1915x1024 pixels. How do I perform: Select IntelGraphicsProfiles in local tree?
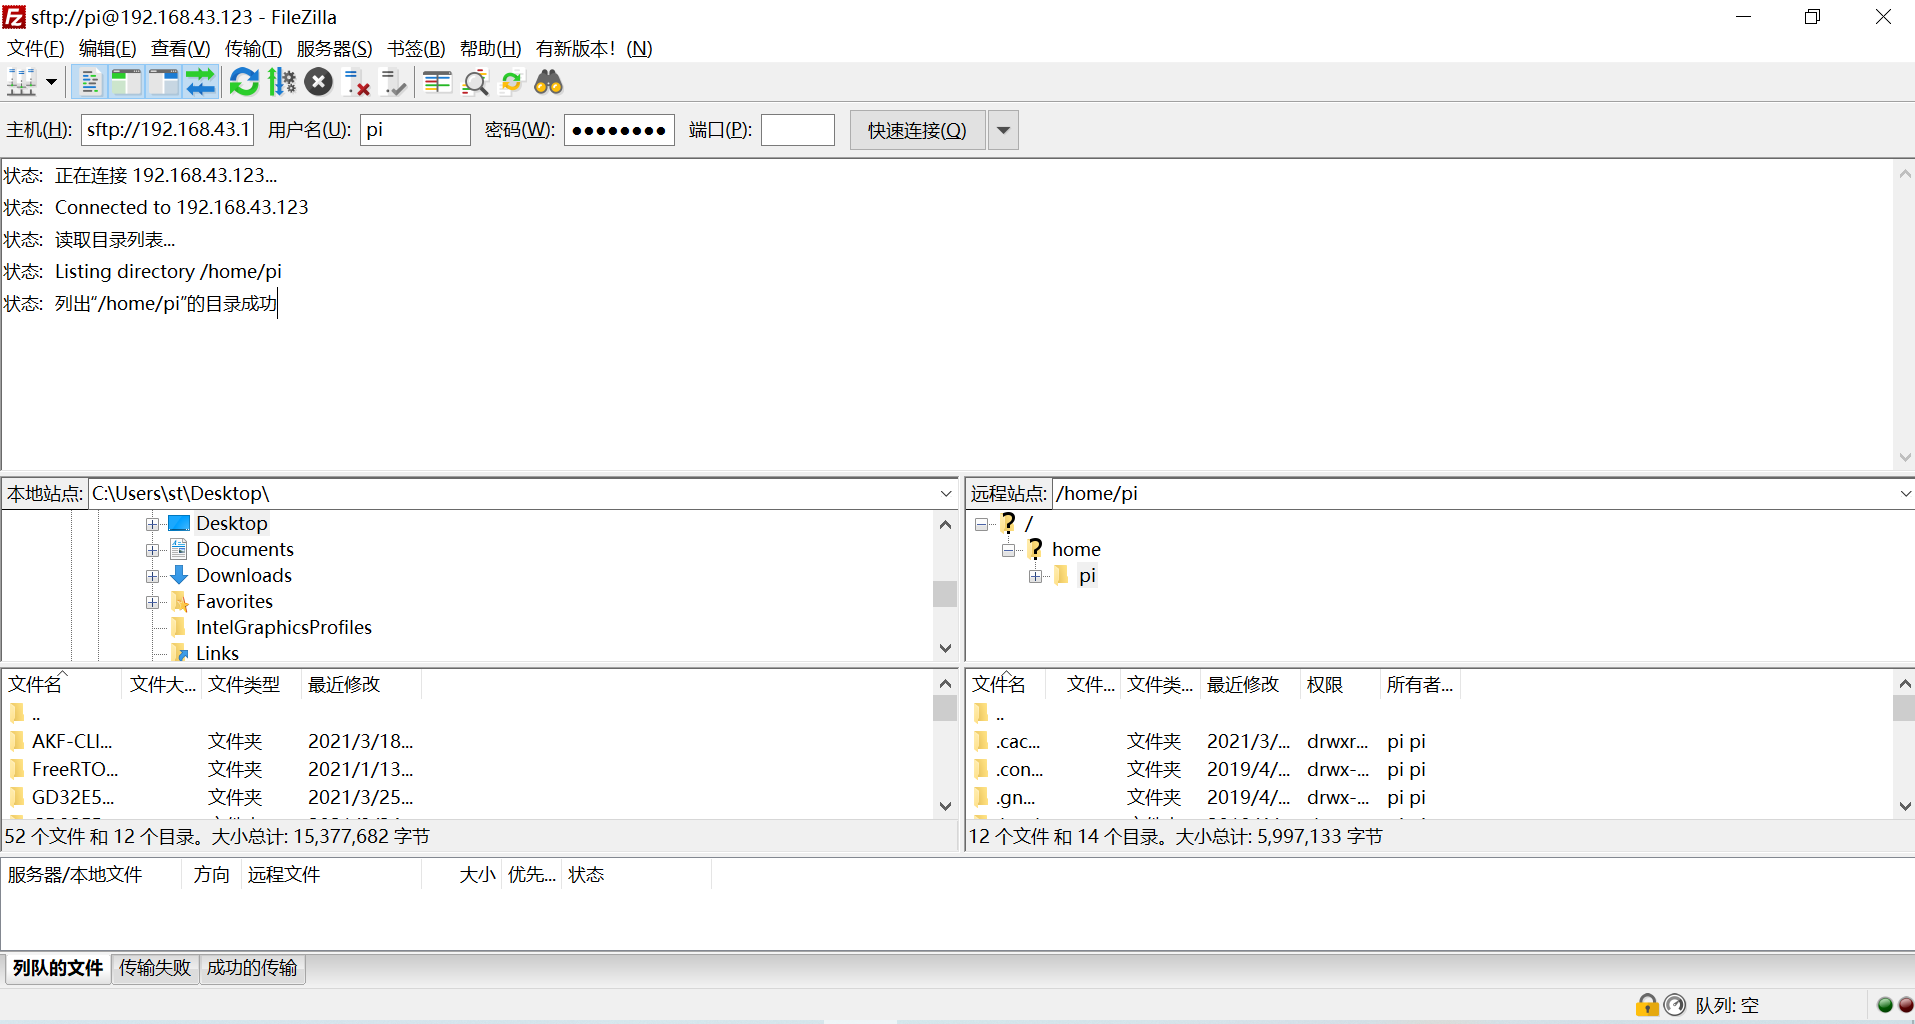click(x=283, y=627)
